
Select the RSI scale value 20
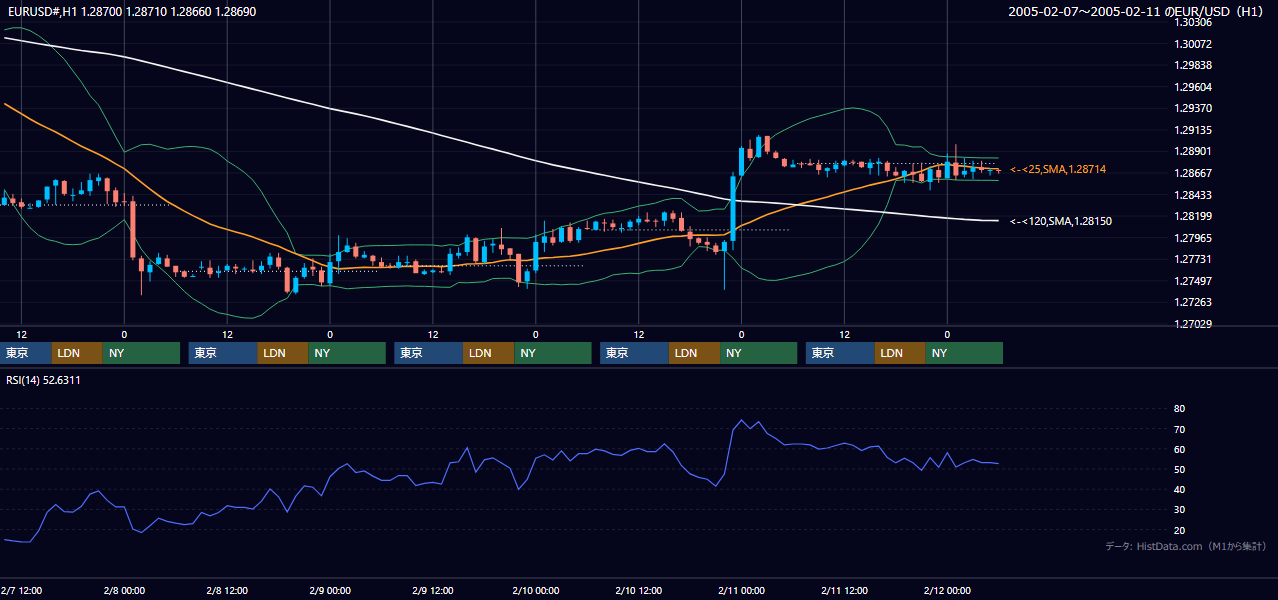1180,530
